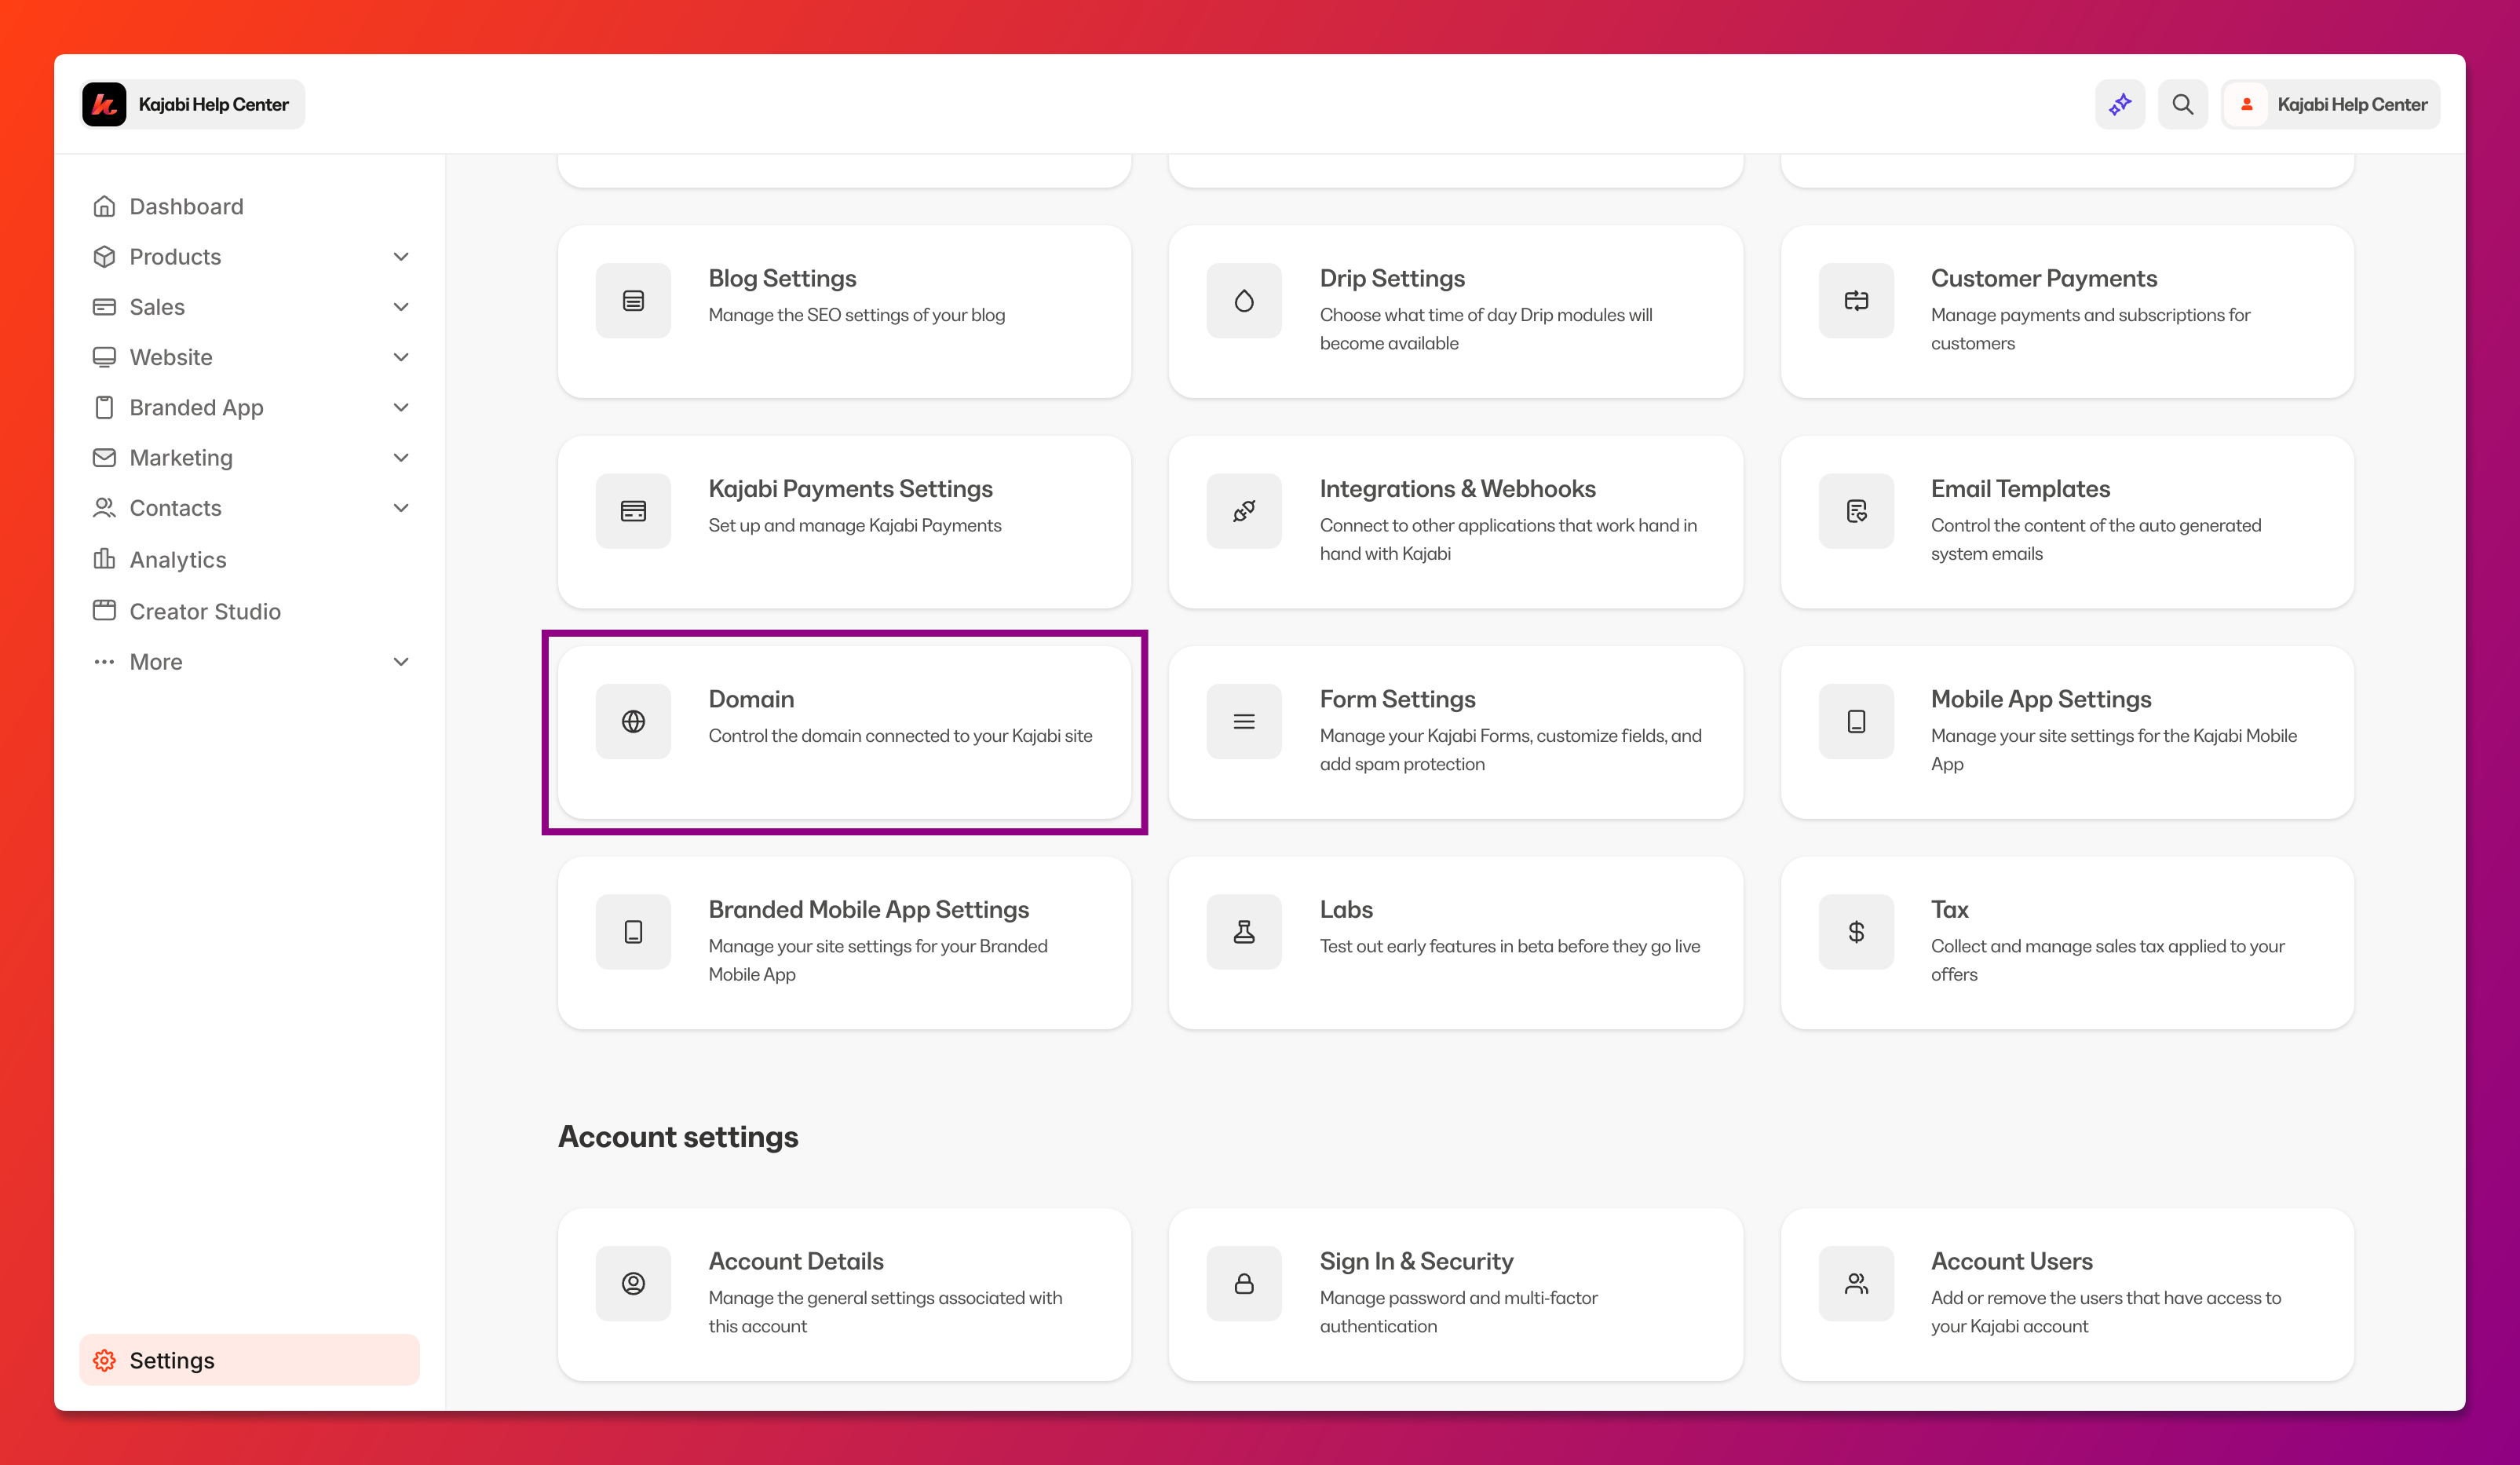Click 'Account settings' heading
Viewport: 2520px width, 1465px height.
pos(678,1137)
